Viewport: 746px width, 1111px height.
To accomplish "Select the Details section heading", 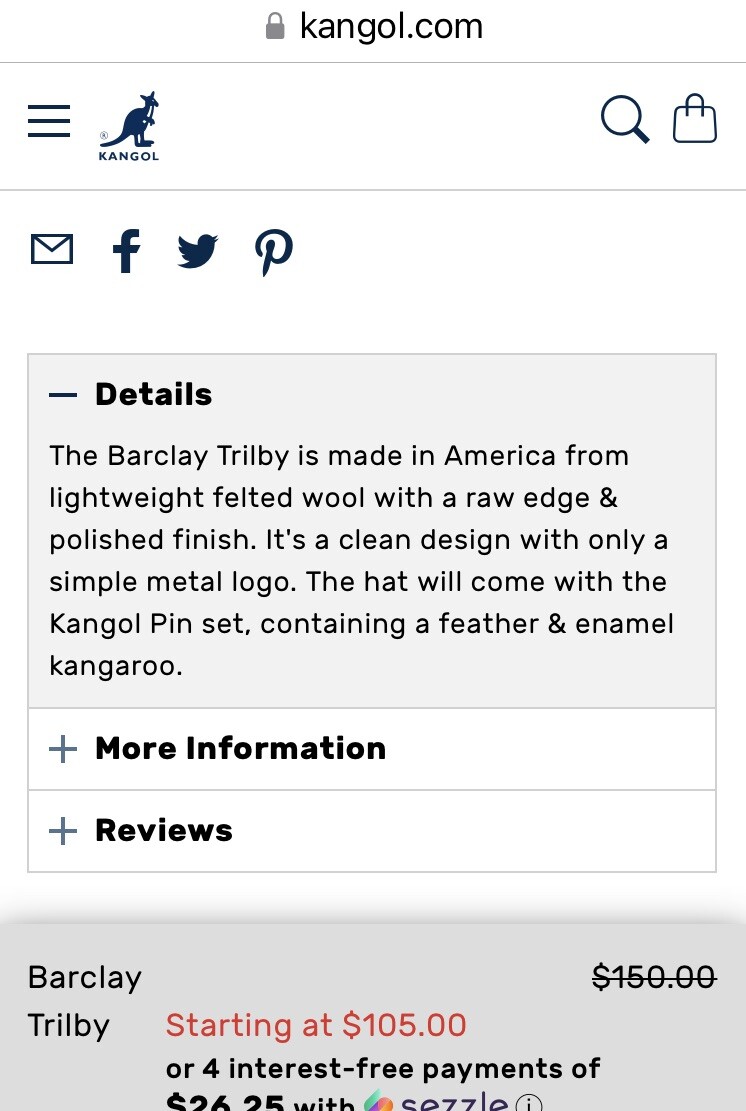I will [154, 395].
